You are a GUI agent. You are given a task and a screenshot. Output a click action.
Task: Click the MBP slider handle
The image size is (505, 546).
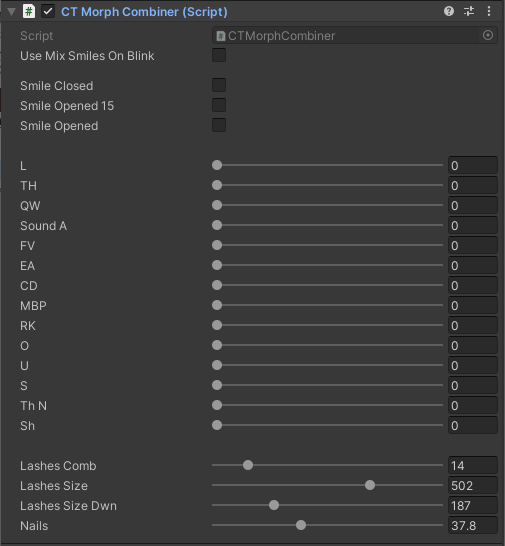click(x=217, y=305)
